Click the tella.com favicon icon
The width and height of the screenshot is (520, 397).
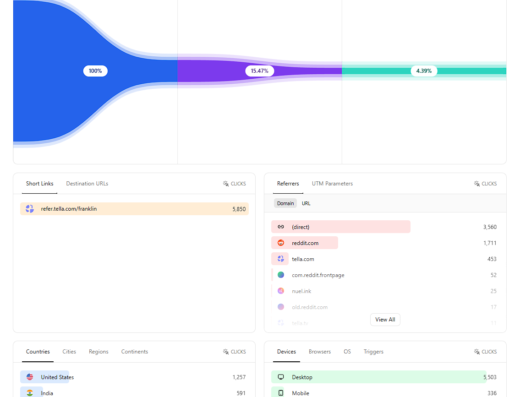tap(281, 259)
